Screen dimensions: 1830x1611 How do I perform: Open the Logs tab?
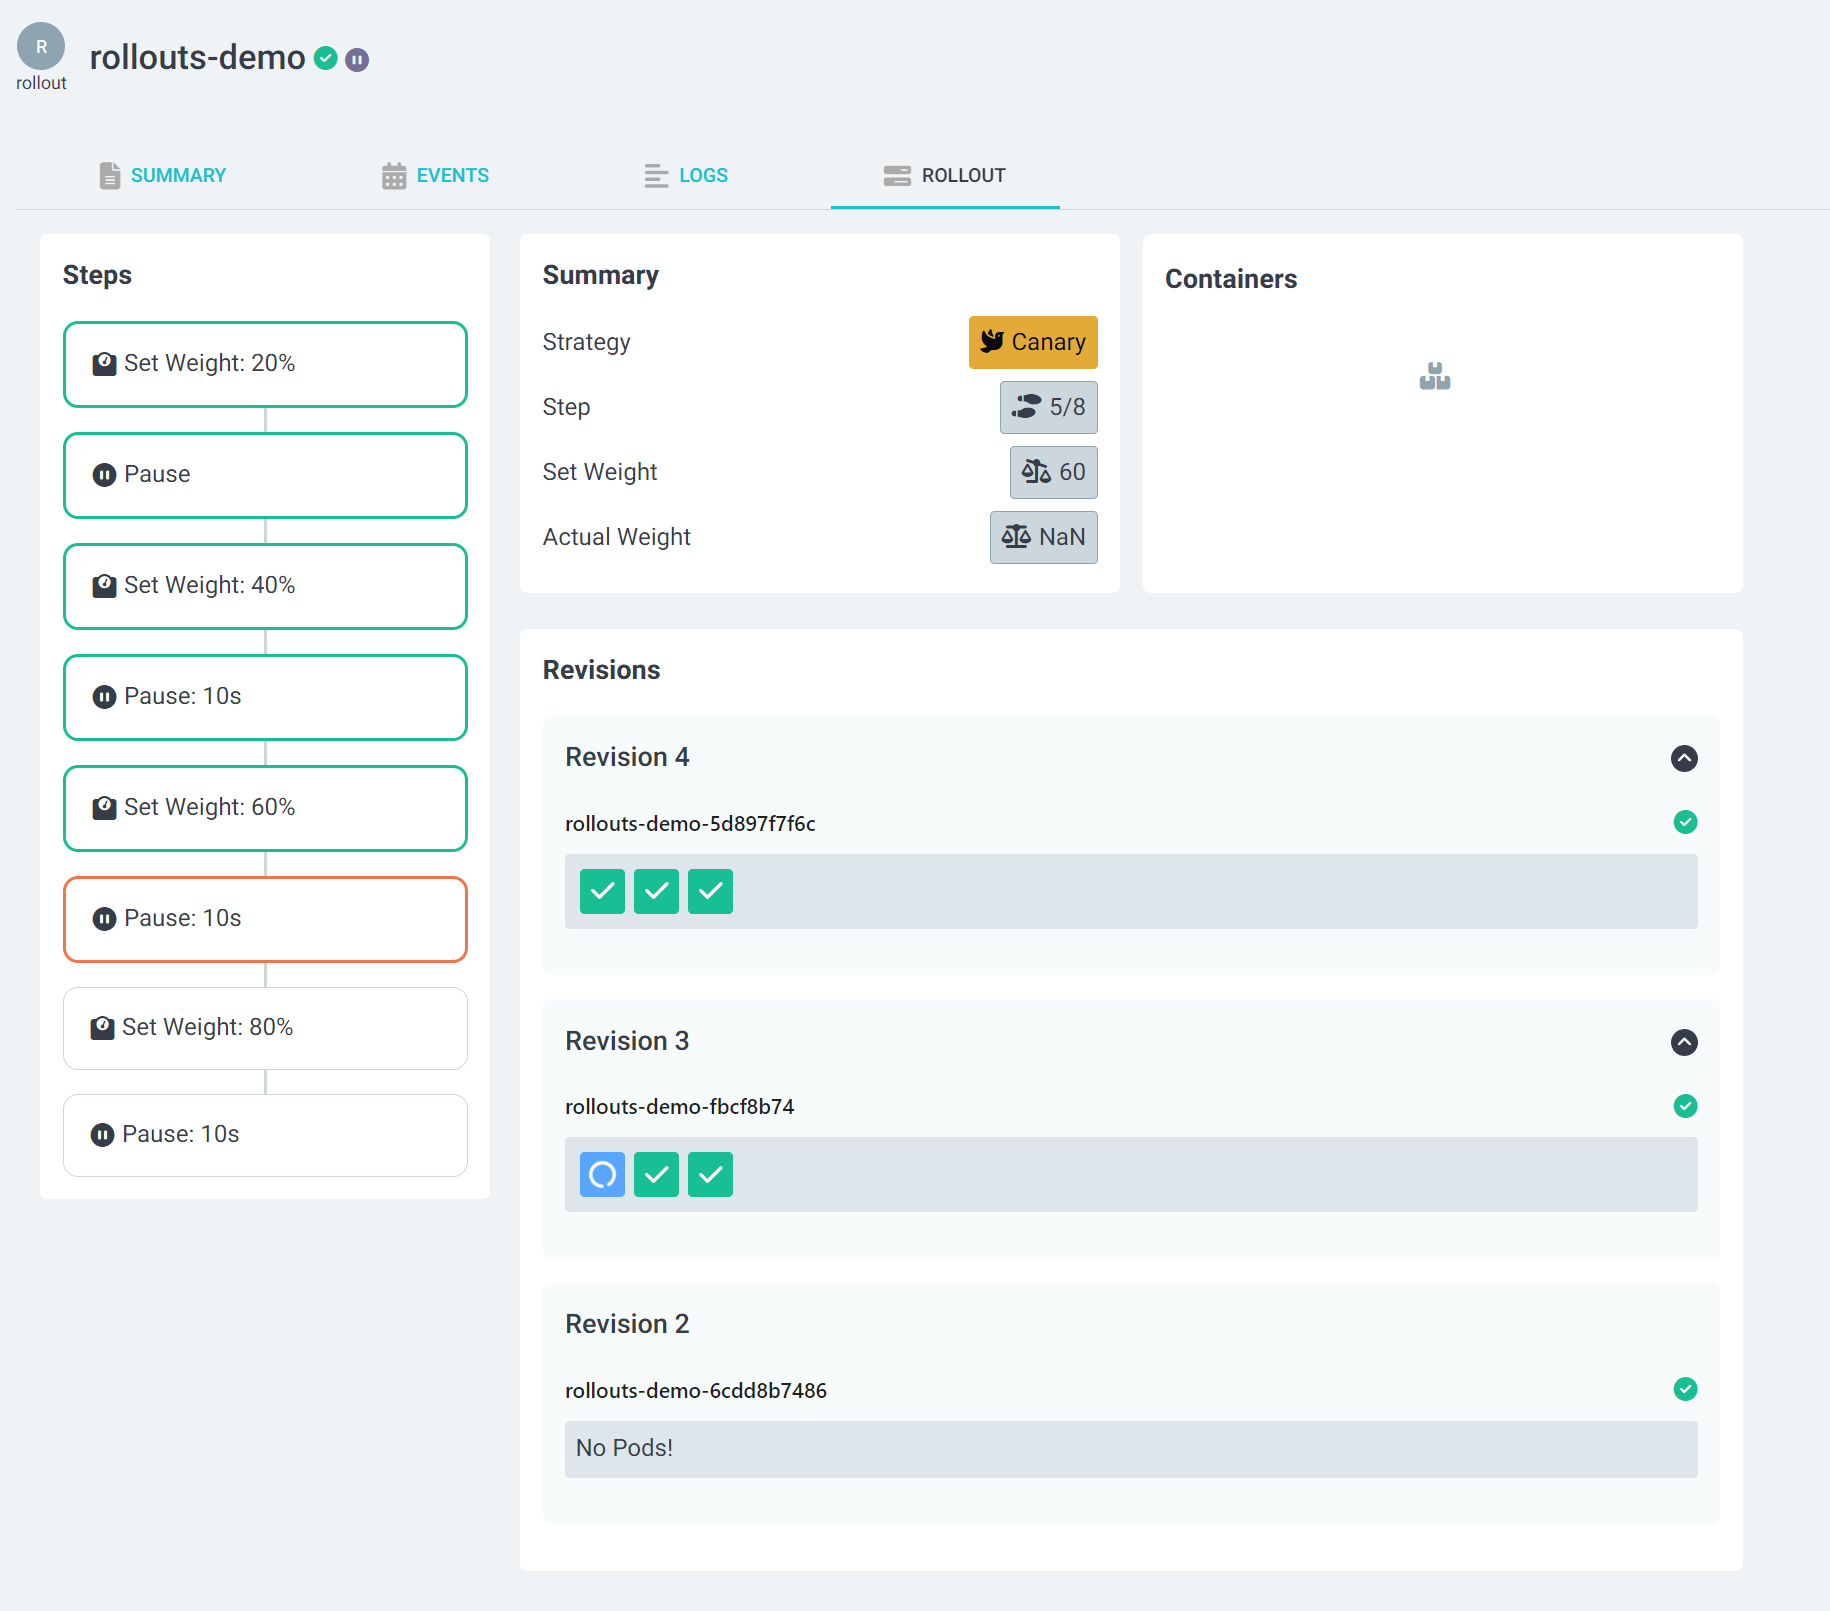[686, 176]
